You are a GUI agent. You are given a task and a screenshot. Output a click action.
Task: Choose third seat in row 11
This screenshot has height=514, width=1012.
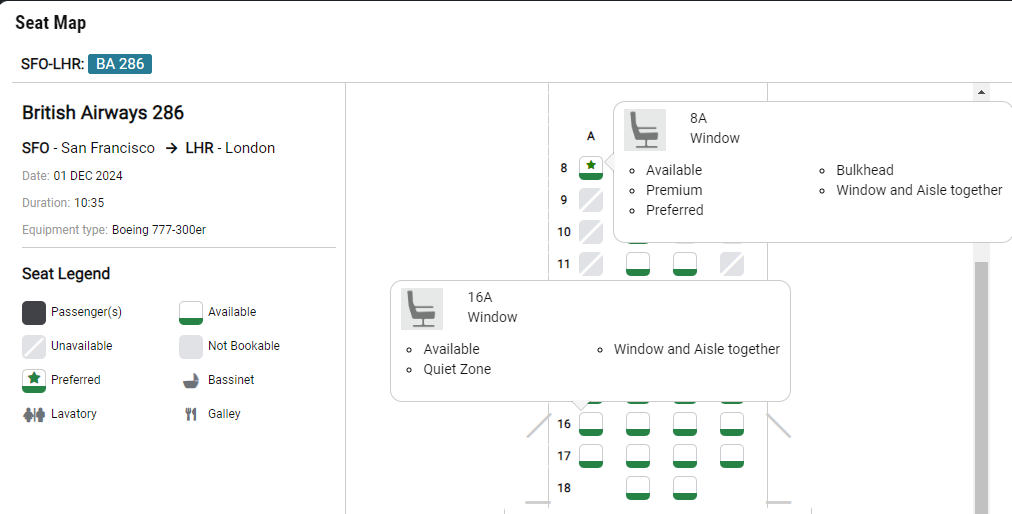coord(685,264)
